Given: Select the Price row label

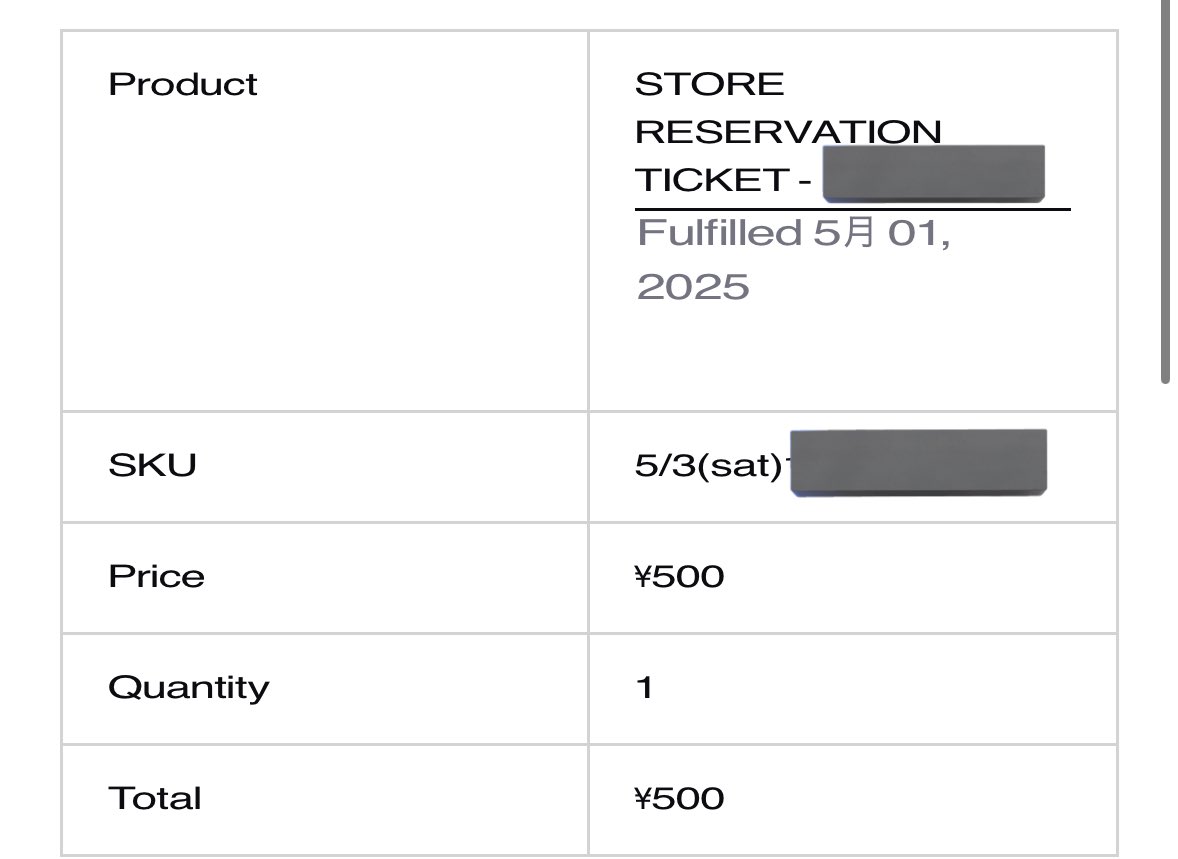Looking at the screenshot, I should pos(156,576).
